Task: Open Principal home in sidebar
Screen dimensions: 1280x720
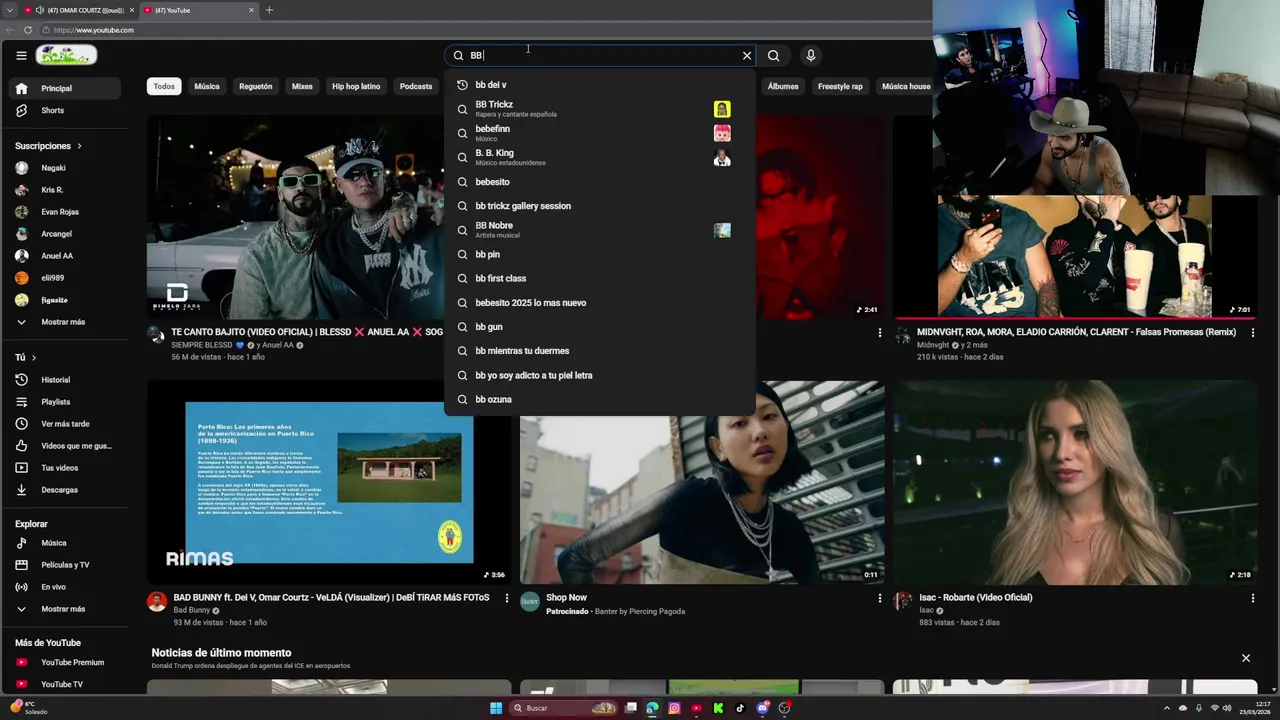Action: (64, 88)
